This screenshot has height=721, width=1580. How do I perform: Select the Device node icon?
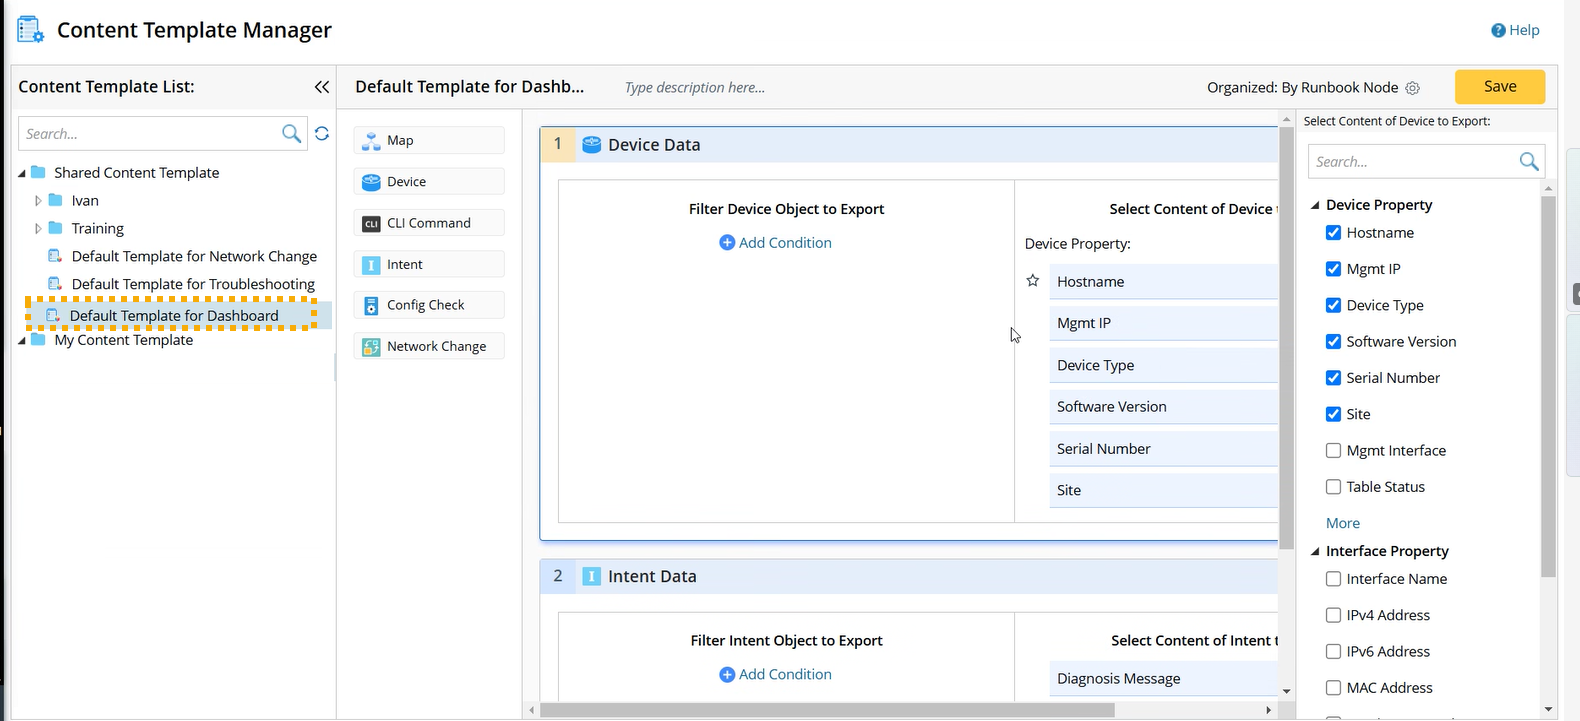pyautogui.click(x=371, y=182)
